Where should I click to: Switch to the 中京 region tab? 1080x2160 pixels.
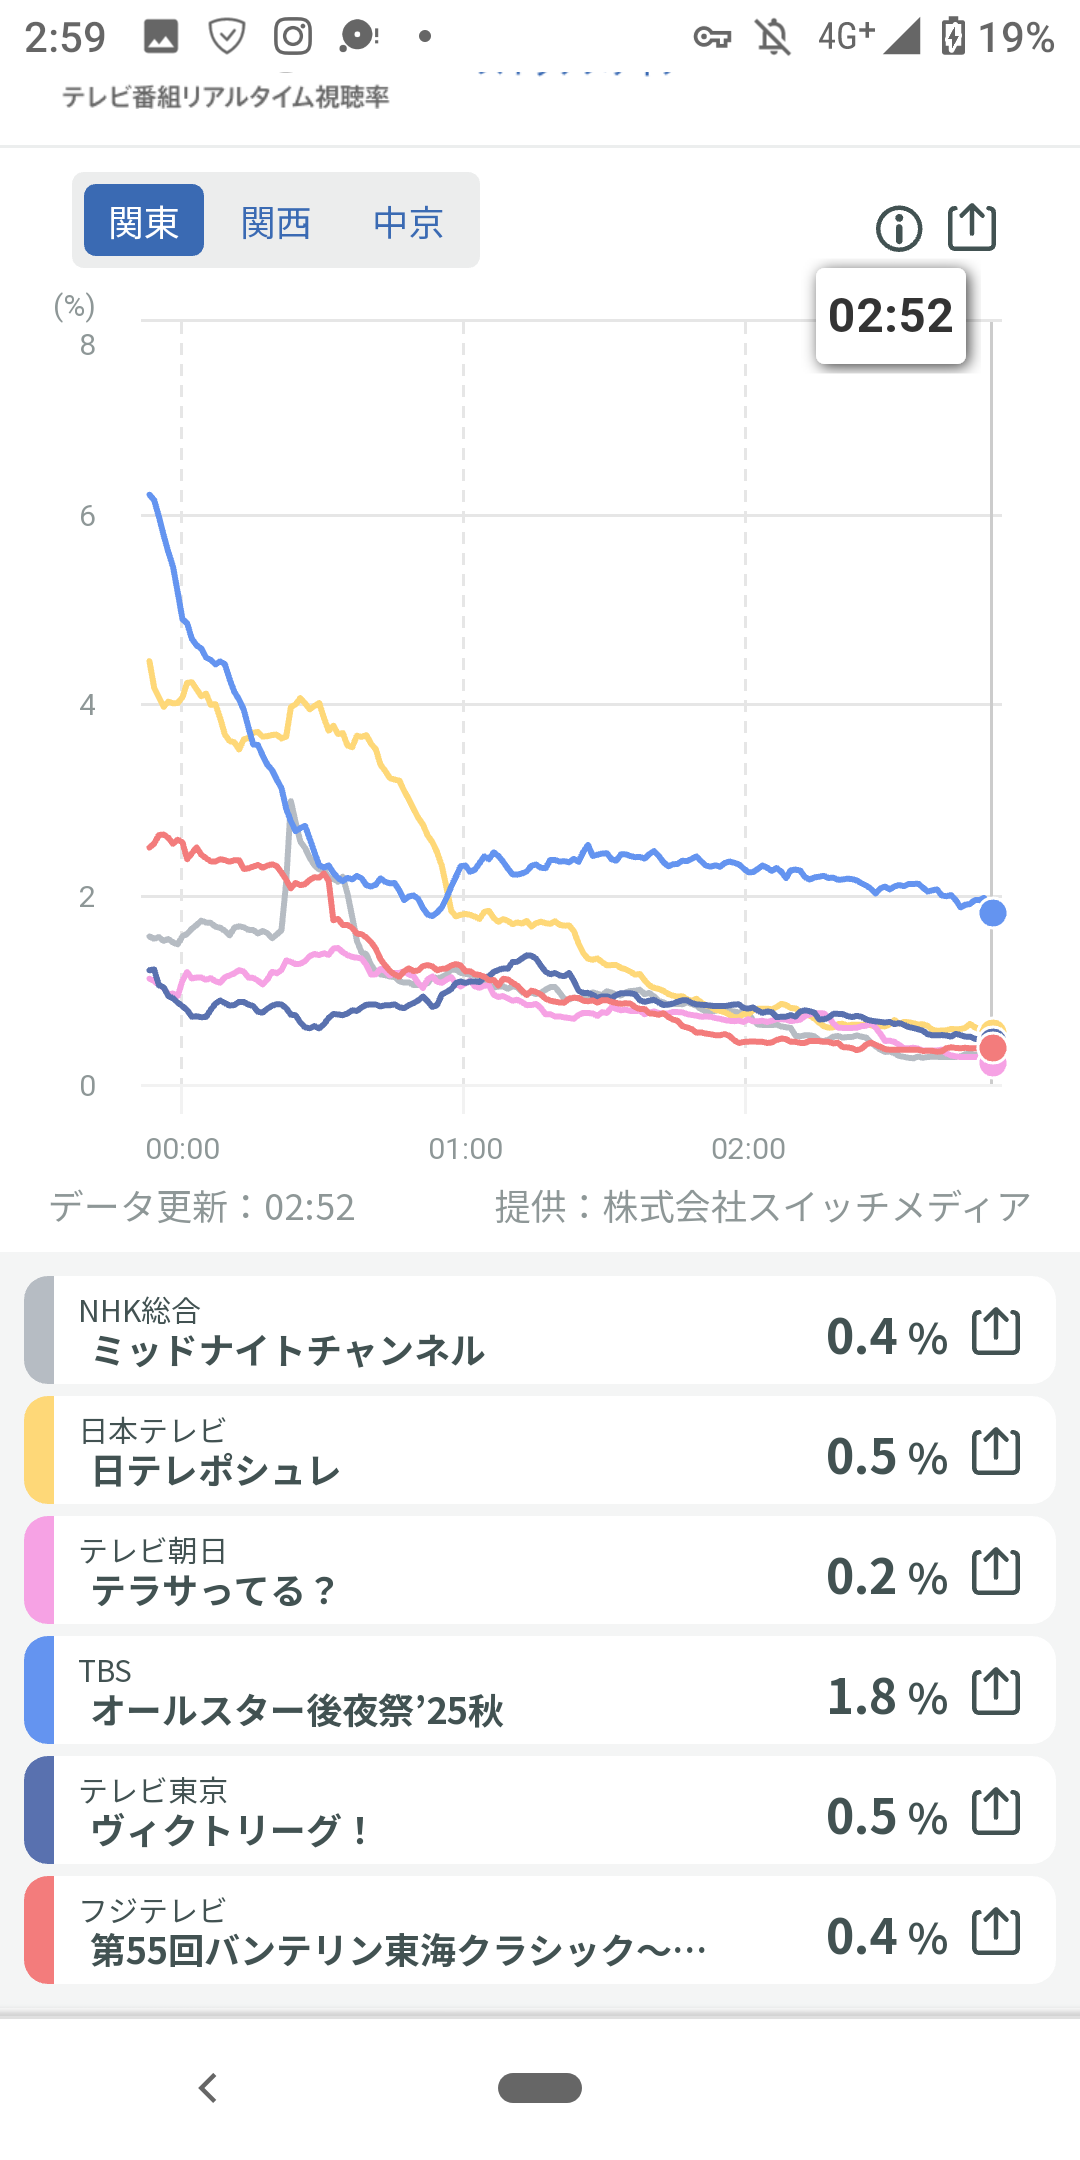click(x=408, y=222)
